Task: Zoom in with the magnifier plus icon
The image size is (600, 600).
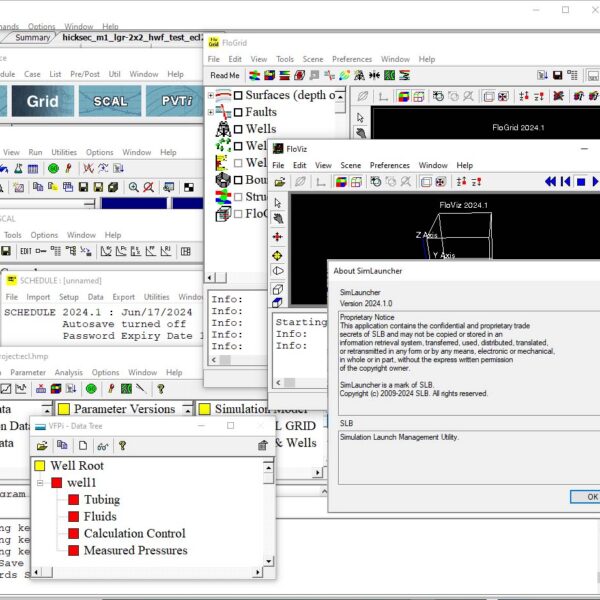Action: click(134, 187)
